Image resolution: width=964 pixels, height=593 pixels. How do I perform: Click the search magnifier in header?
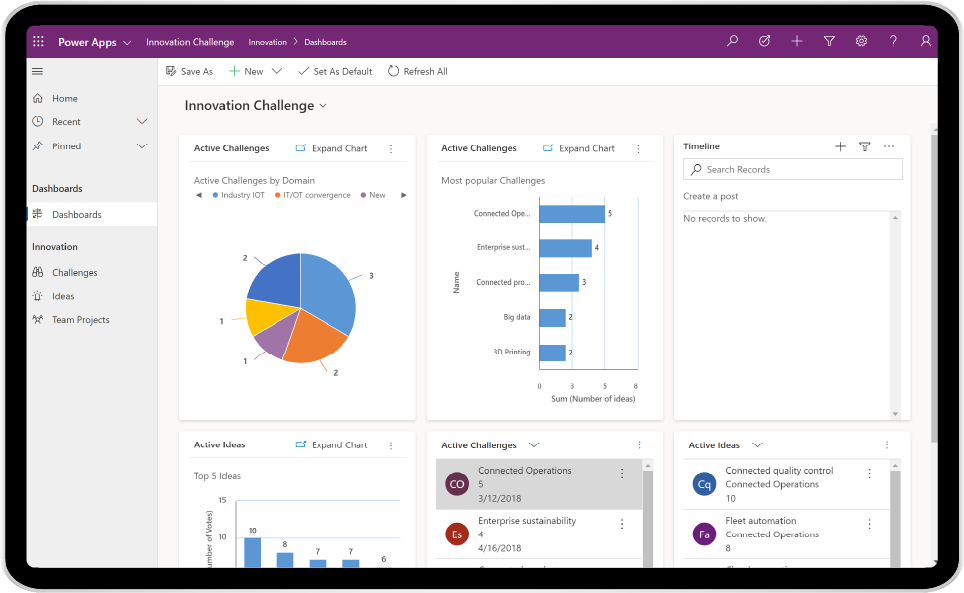click(x=732, y=42)
